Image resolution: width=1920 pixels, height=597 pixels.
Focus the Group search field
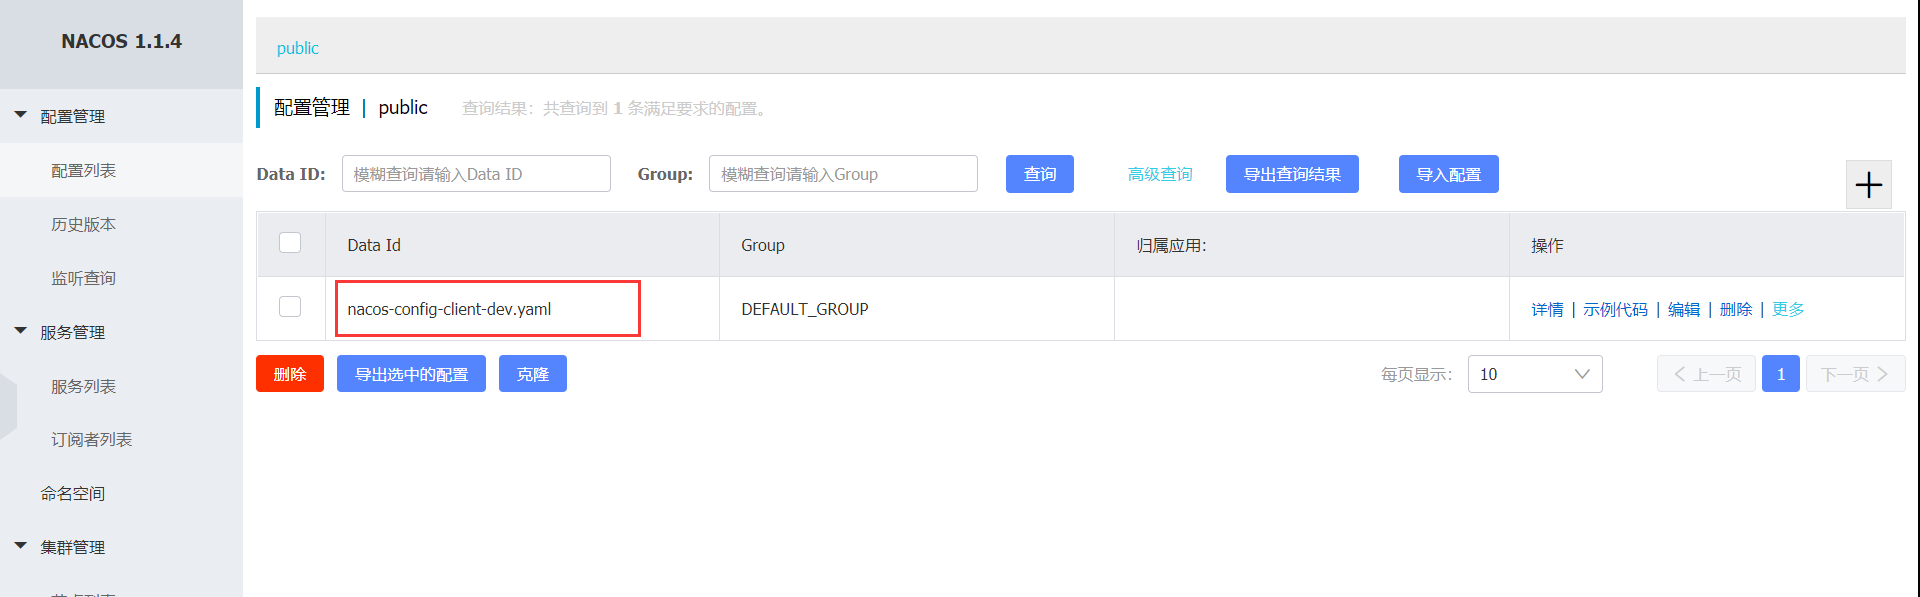click(x=843, y=174)
